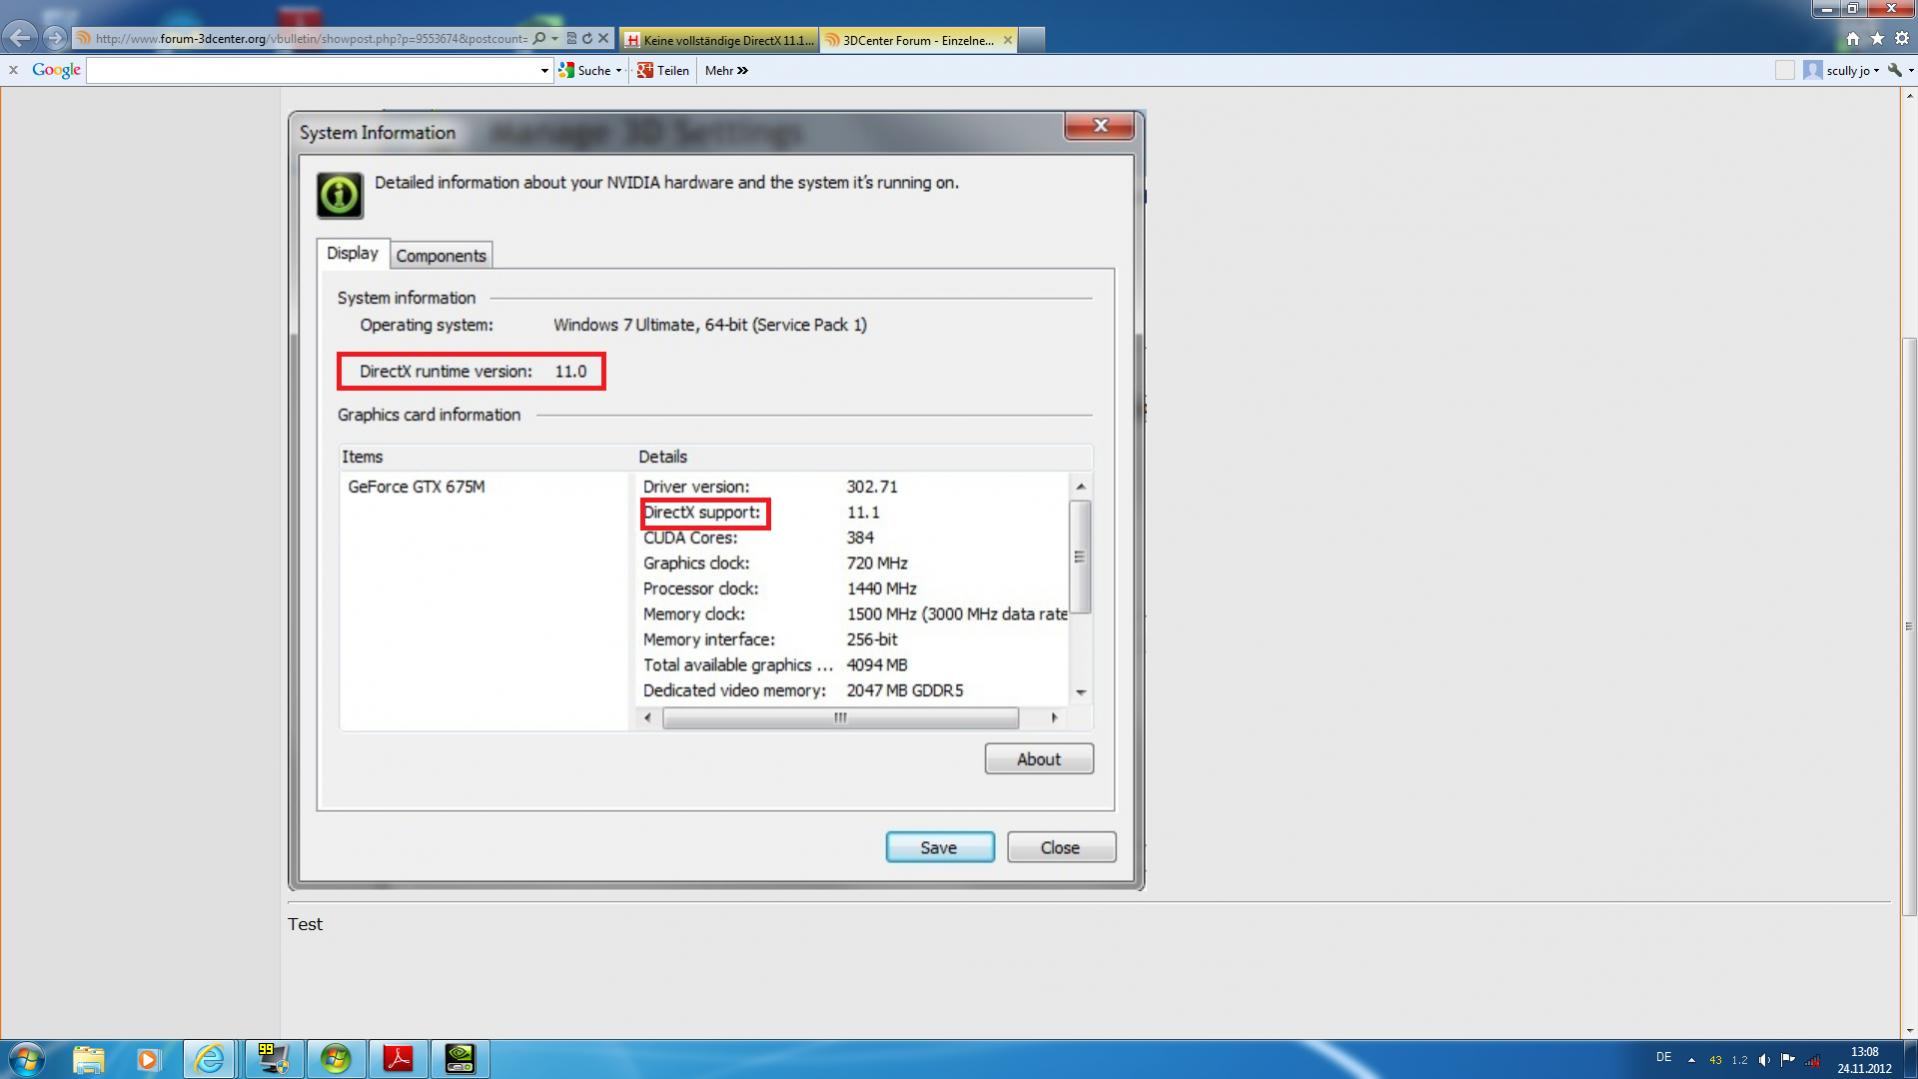1918x1079 pixels.
Task: Click Internet Explorer taskbar icon
Action: tap(210, 1059)
